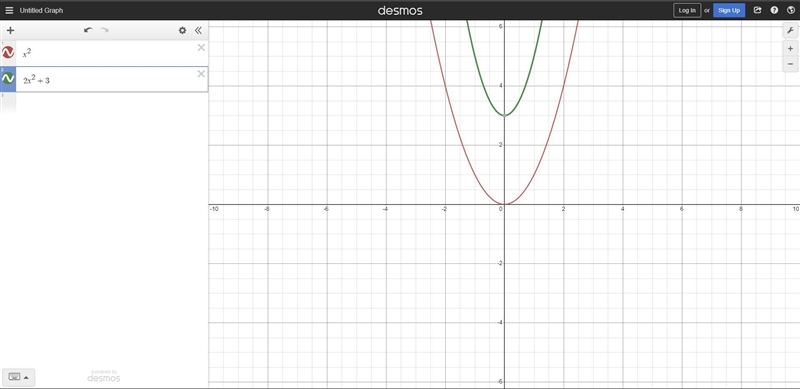Delete the 2x²+3 expression

[x=201, y=74]
